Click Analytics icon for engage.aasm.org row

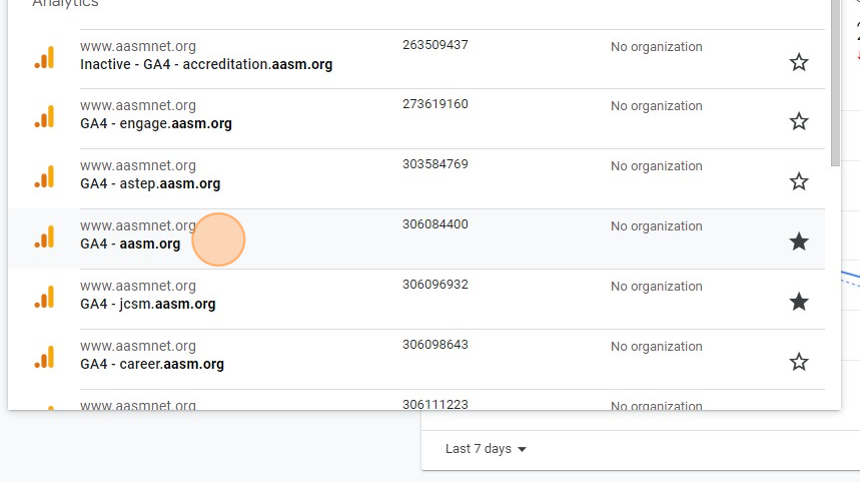pos(44,116)
